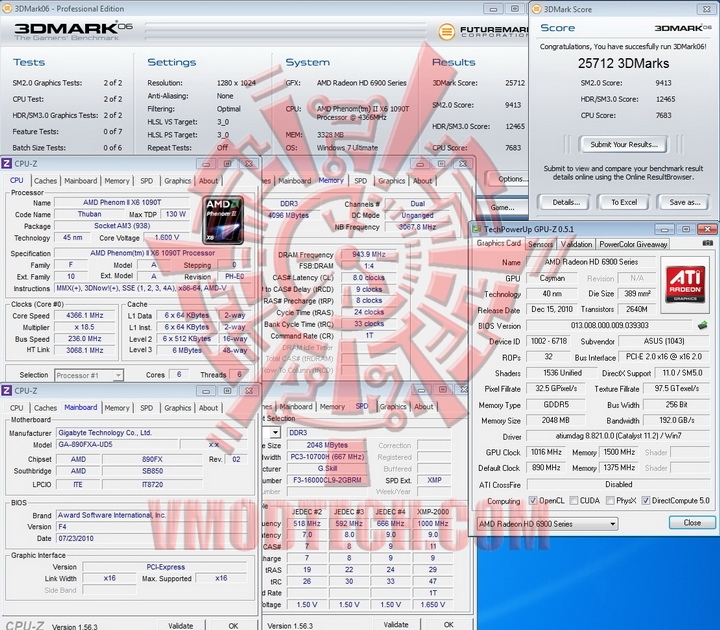The height and width of the screenshot is (630, 720).
Task: Click the Shaders 1536 Unified field
Action: pyautogui.click(x=562, y=373)
